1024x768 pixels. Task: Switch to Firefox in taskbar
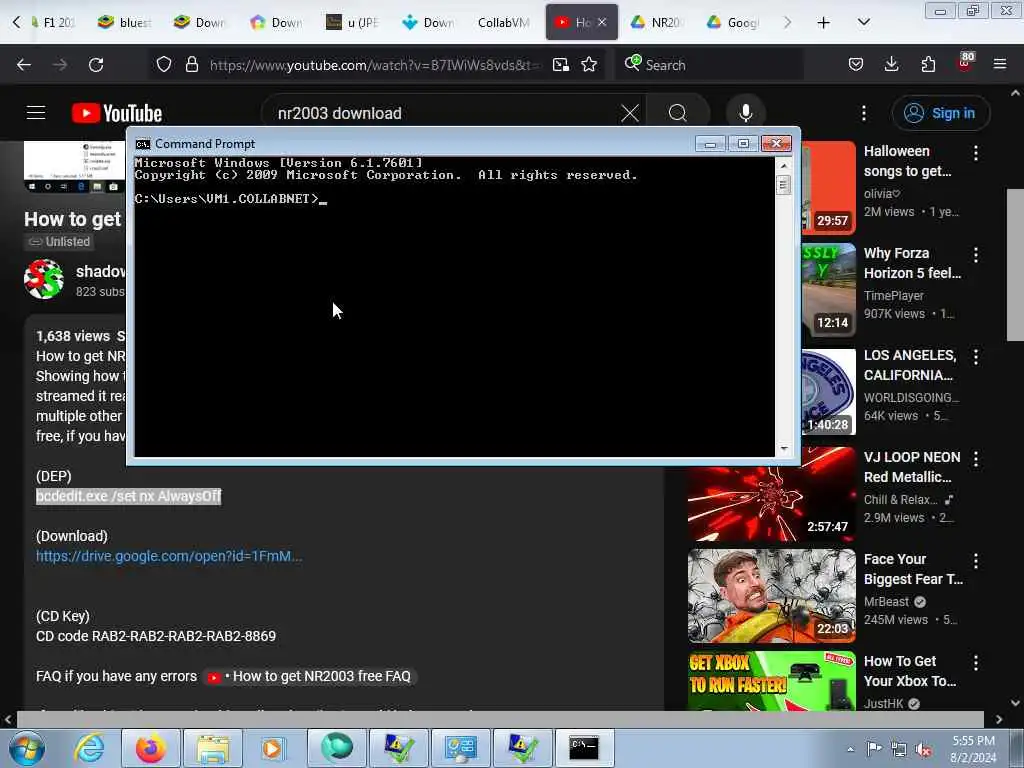point(150,748)
